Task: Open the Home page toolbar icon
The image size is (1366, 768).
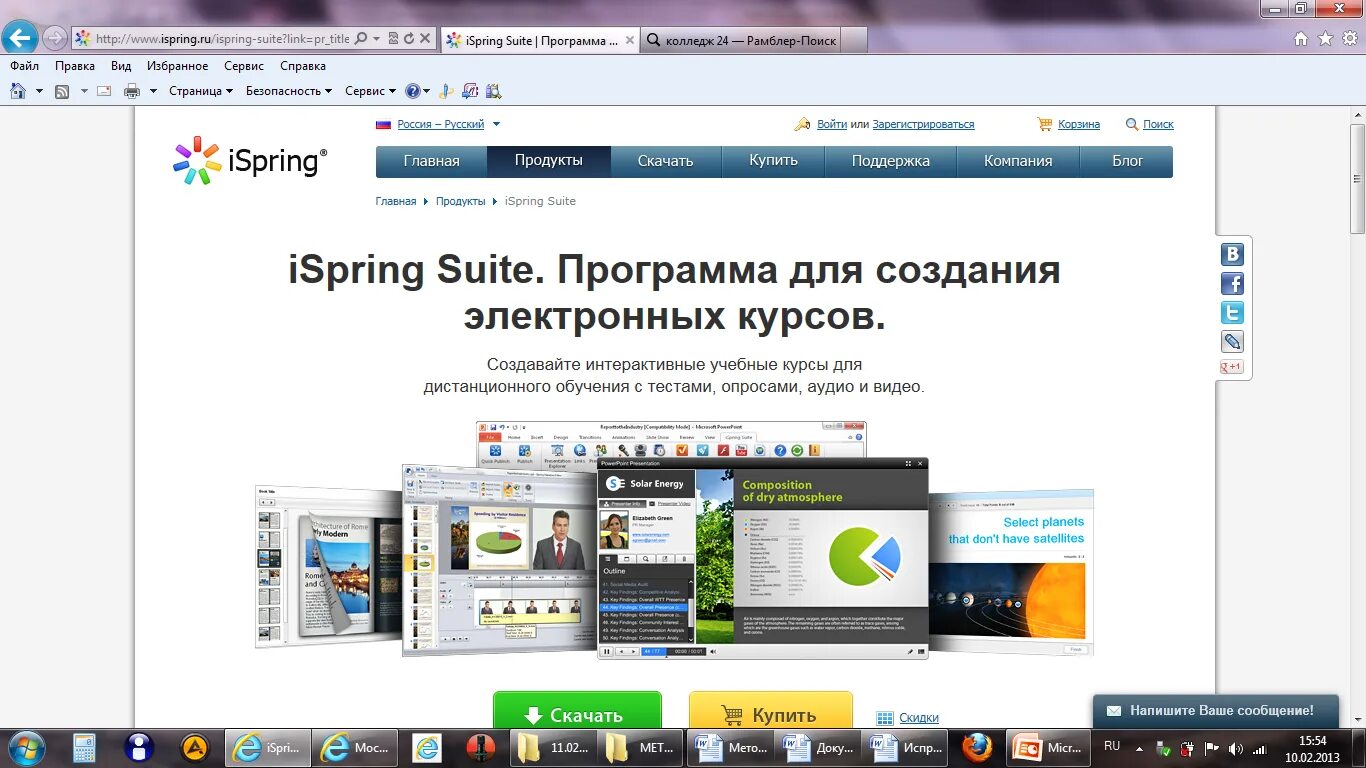Action: coord(18,91)
